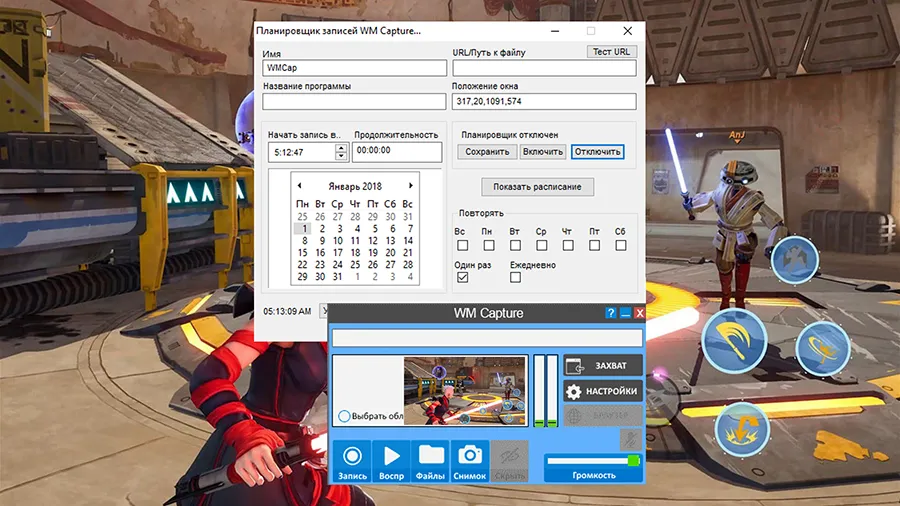Click the Громкость volume slider
This screenshot has height=506, width=900.
click(594, 460)
